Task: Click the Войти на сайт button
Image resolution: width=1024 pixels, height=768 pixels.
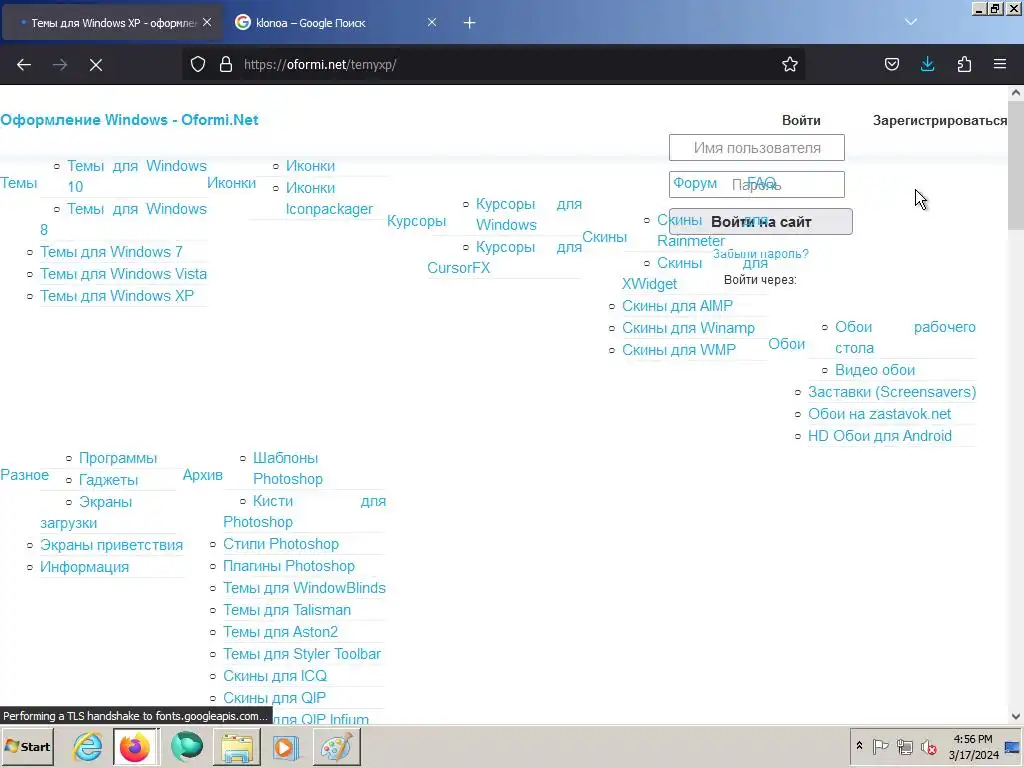Action: (761, 221)
